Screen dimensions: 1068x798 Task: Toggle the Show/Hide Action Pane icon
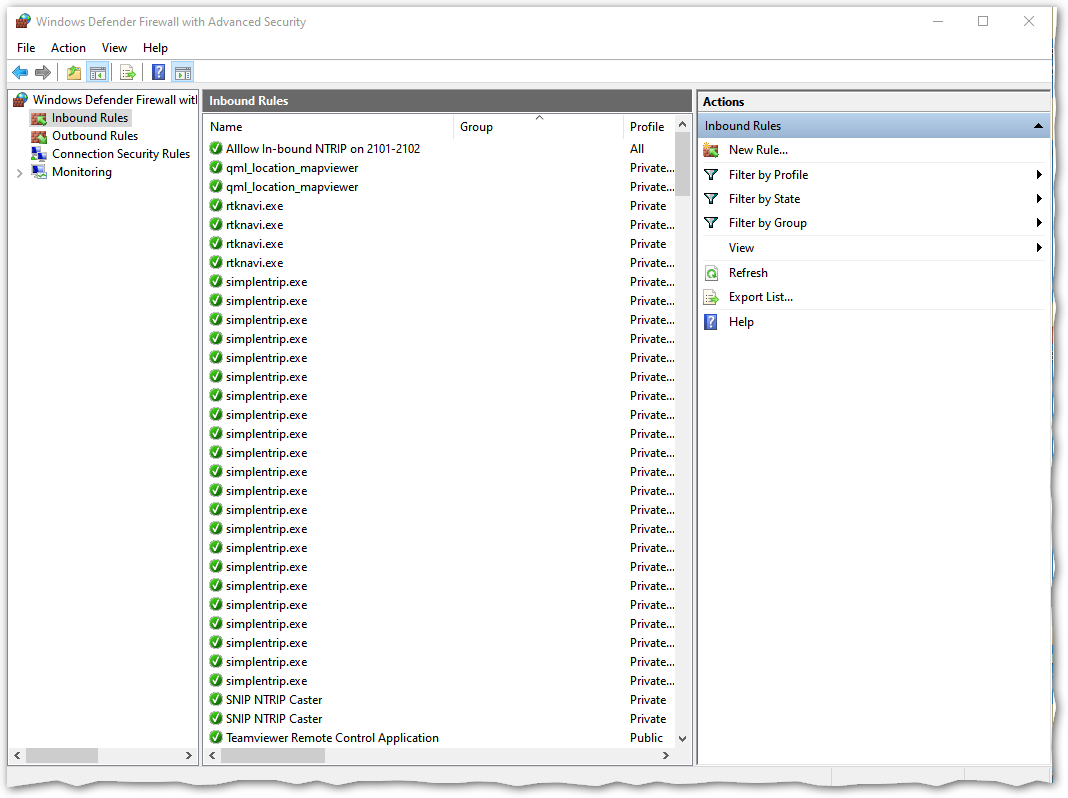183,72
